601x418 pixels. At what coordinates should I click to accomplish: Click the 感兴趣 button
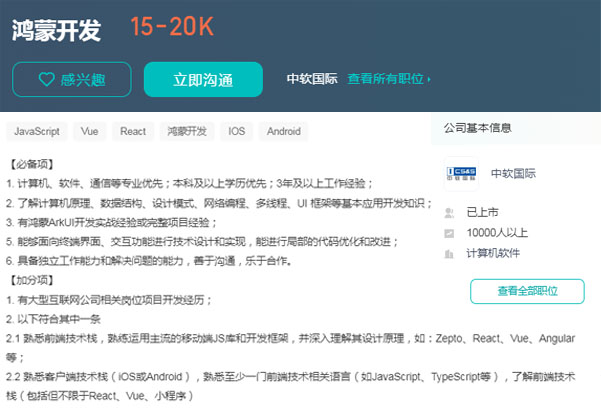coord(72,79)
